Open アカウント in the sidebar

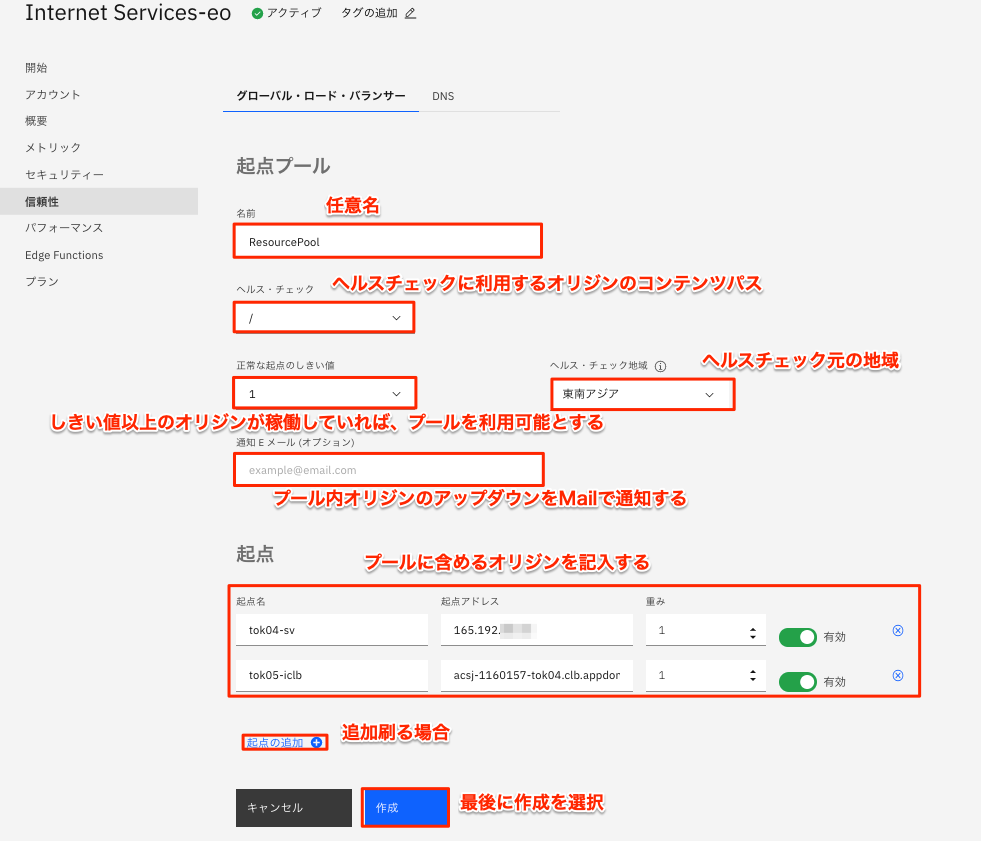pos(53,94)
